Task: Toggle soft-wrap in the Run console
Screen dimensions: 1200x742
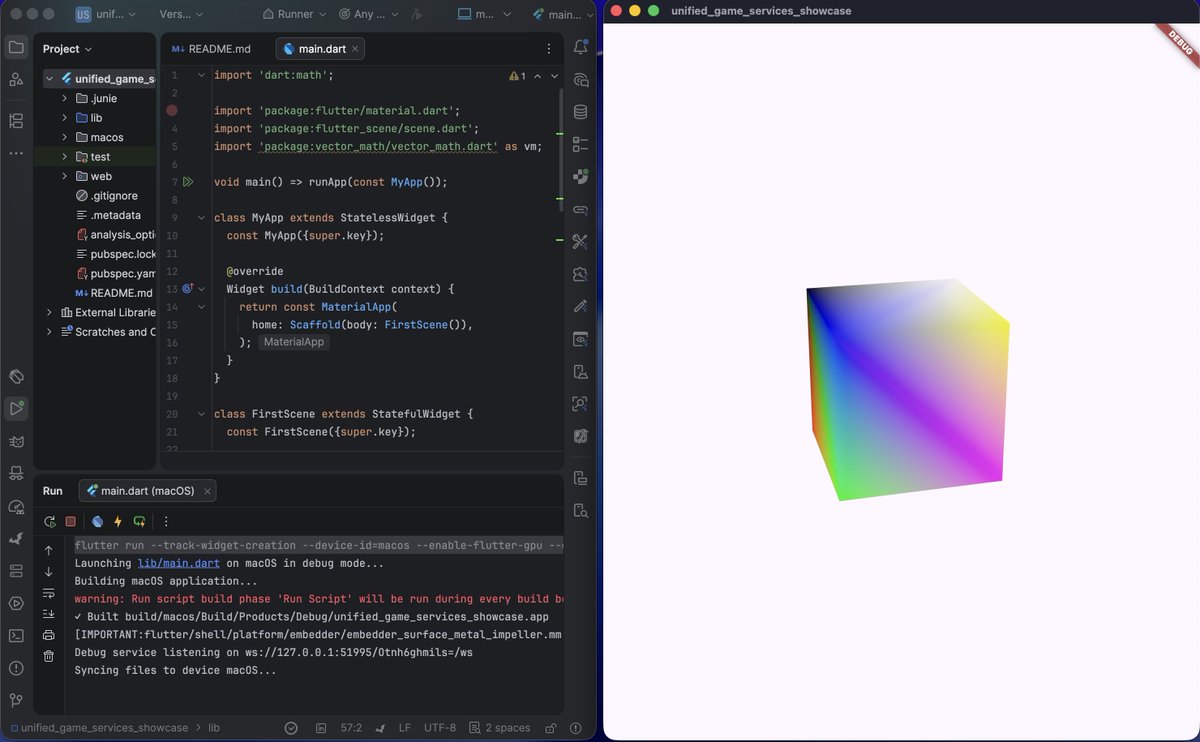Action: (x=49, y=593)
